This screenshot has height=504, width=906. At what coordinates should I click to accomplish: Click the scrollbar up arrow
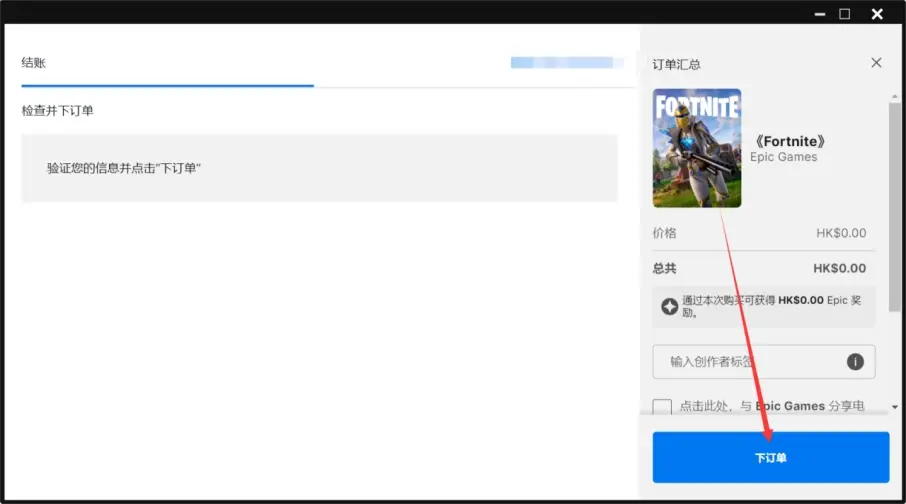pyautogui.click(x=894, y=97)
